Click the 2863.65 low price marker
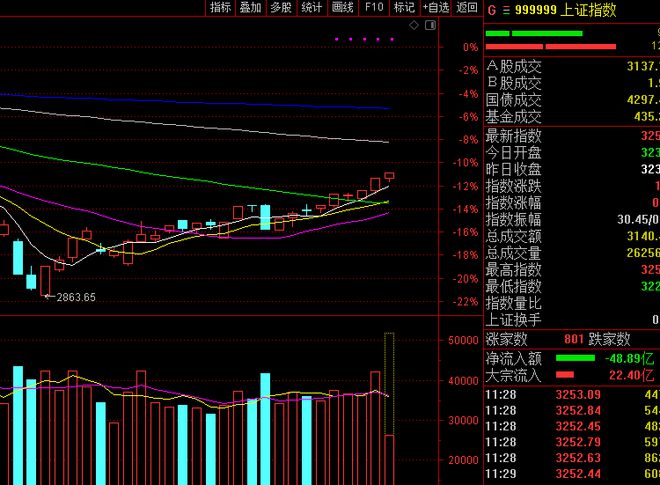This screenshot has width=660, height=485. (75, 297)
